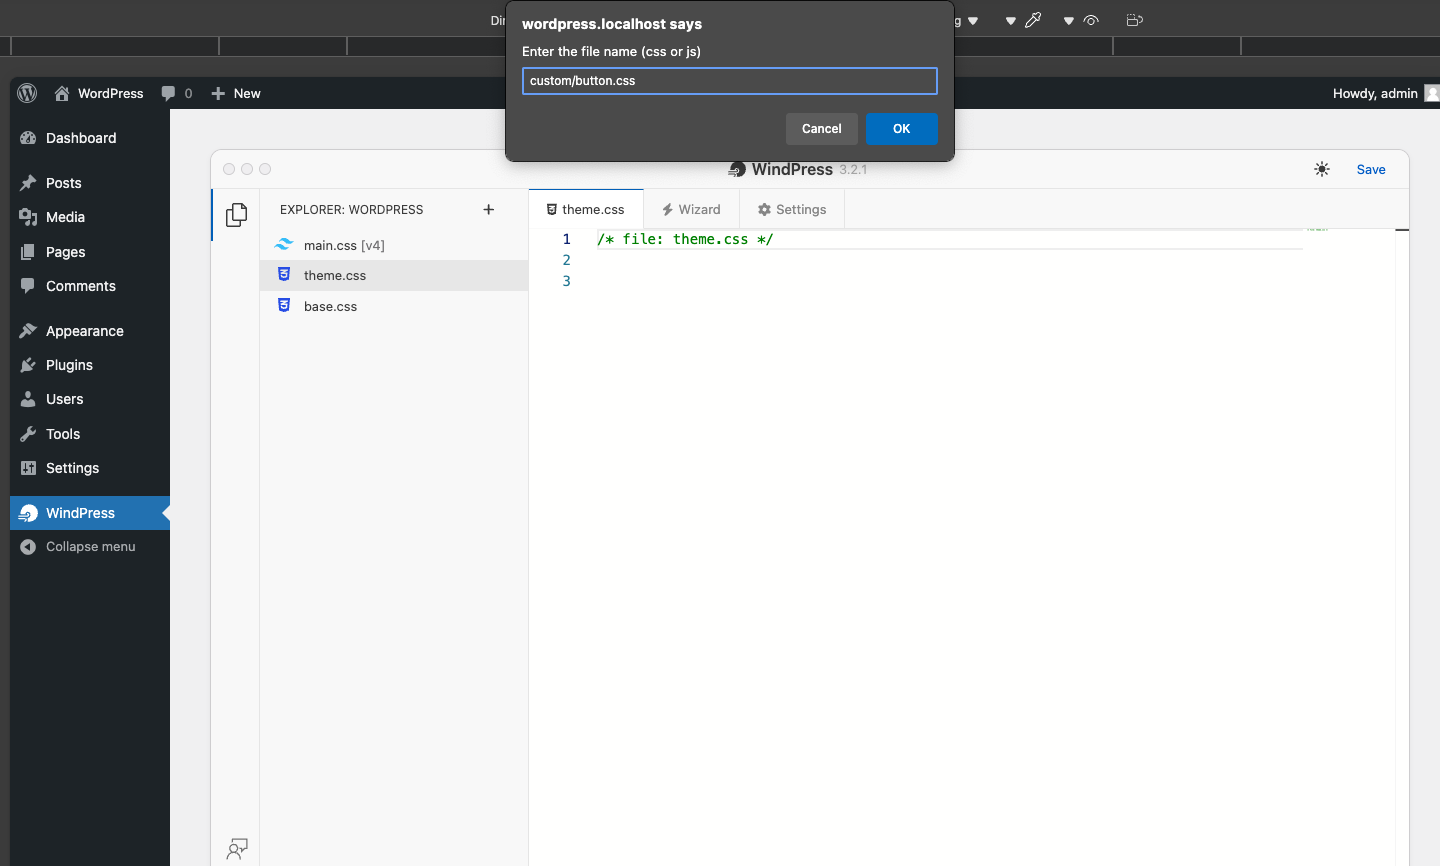Image resolution: width=1440 pixels, height=866 pixels.
Task: Click the plus icon to add new file
Action: click(x=489, y=209)
